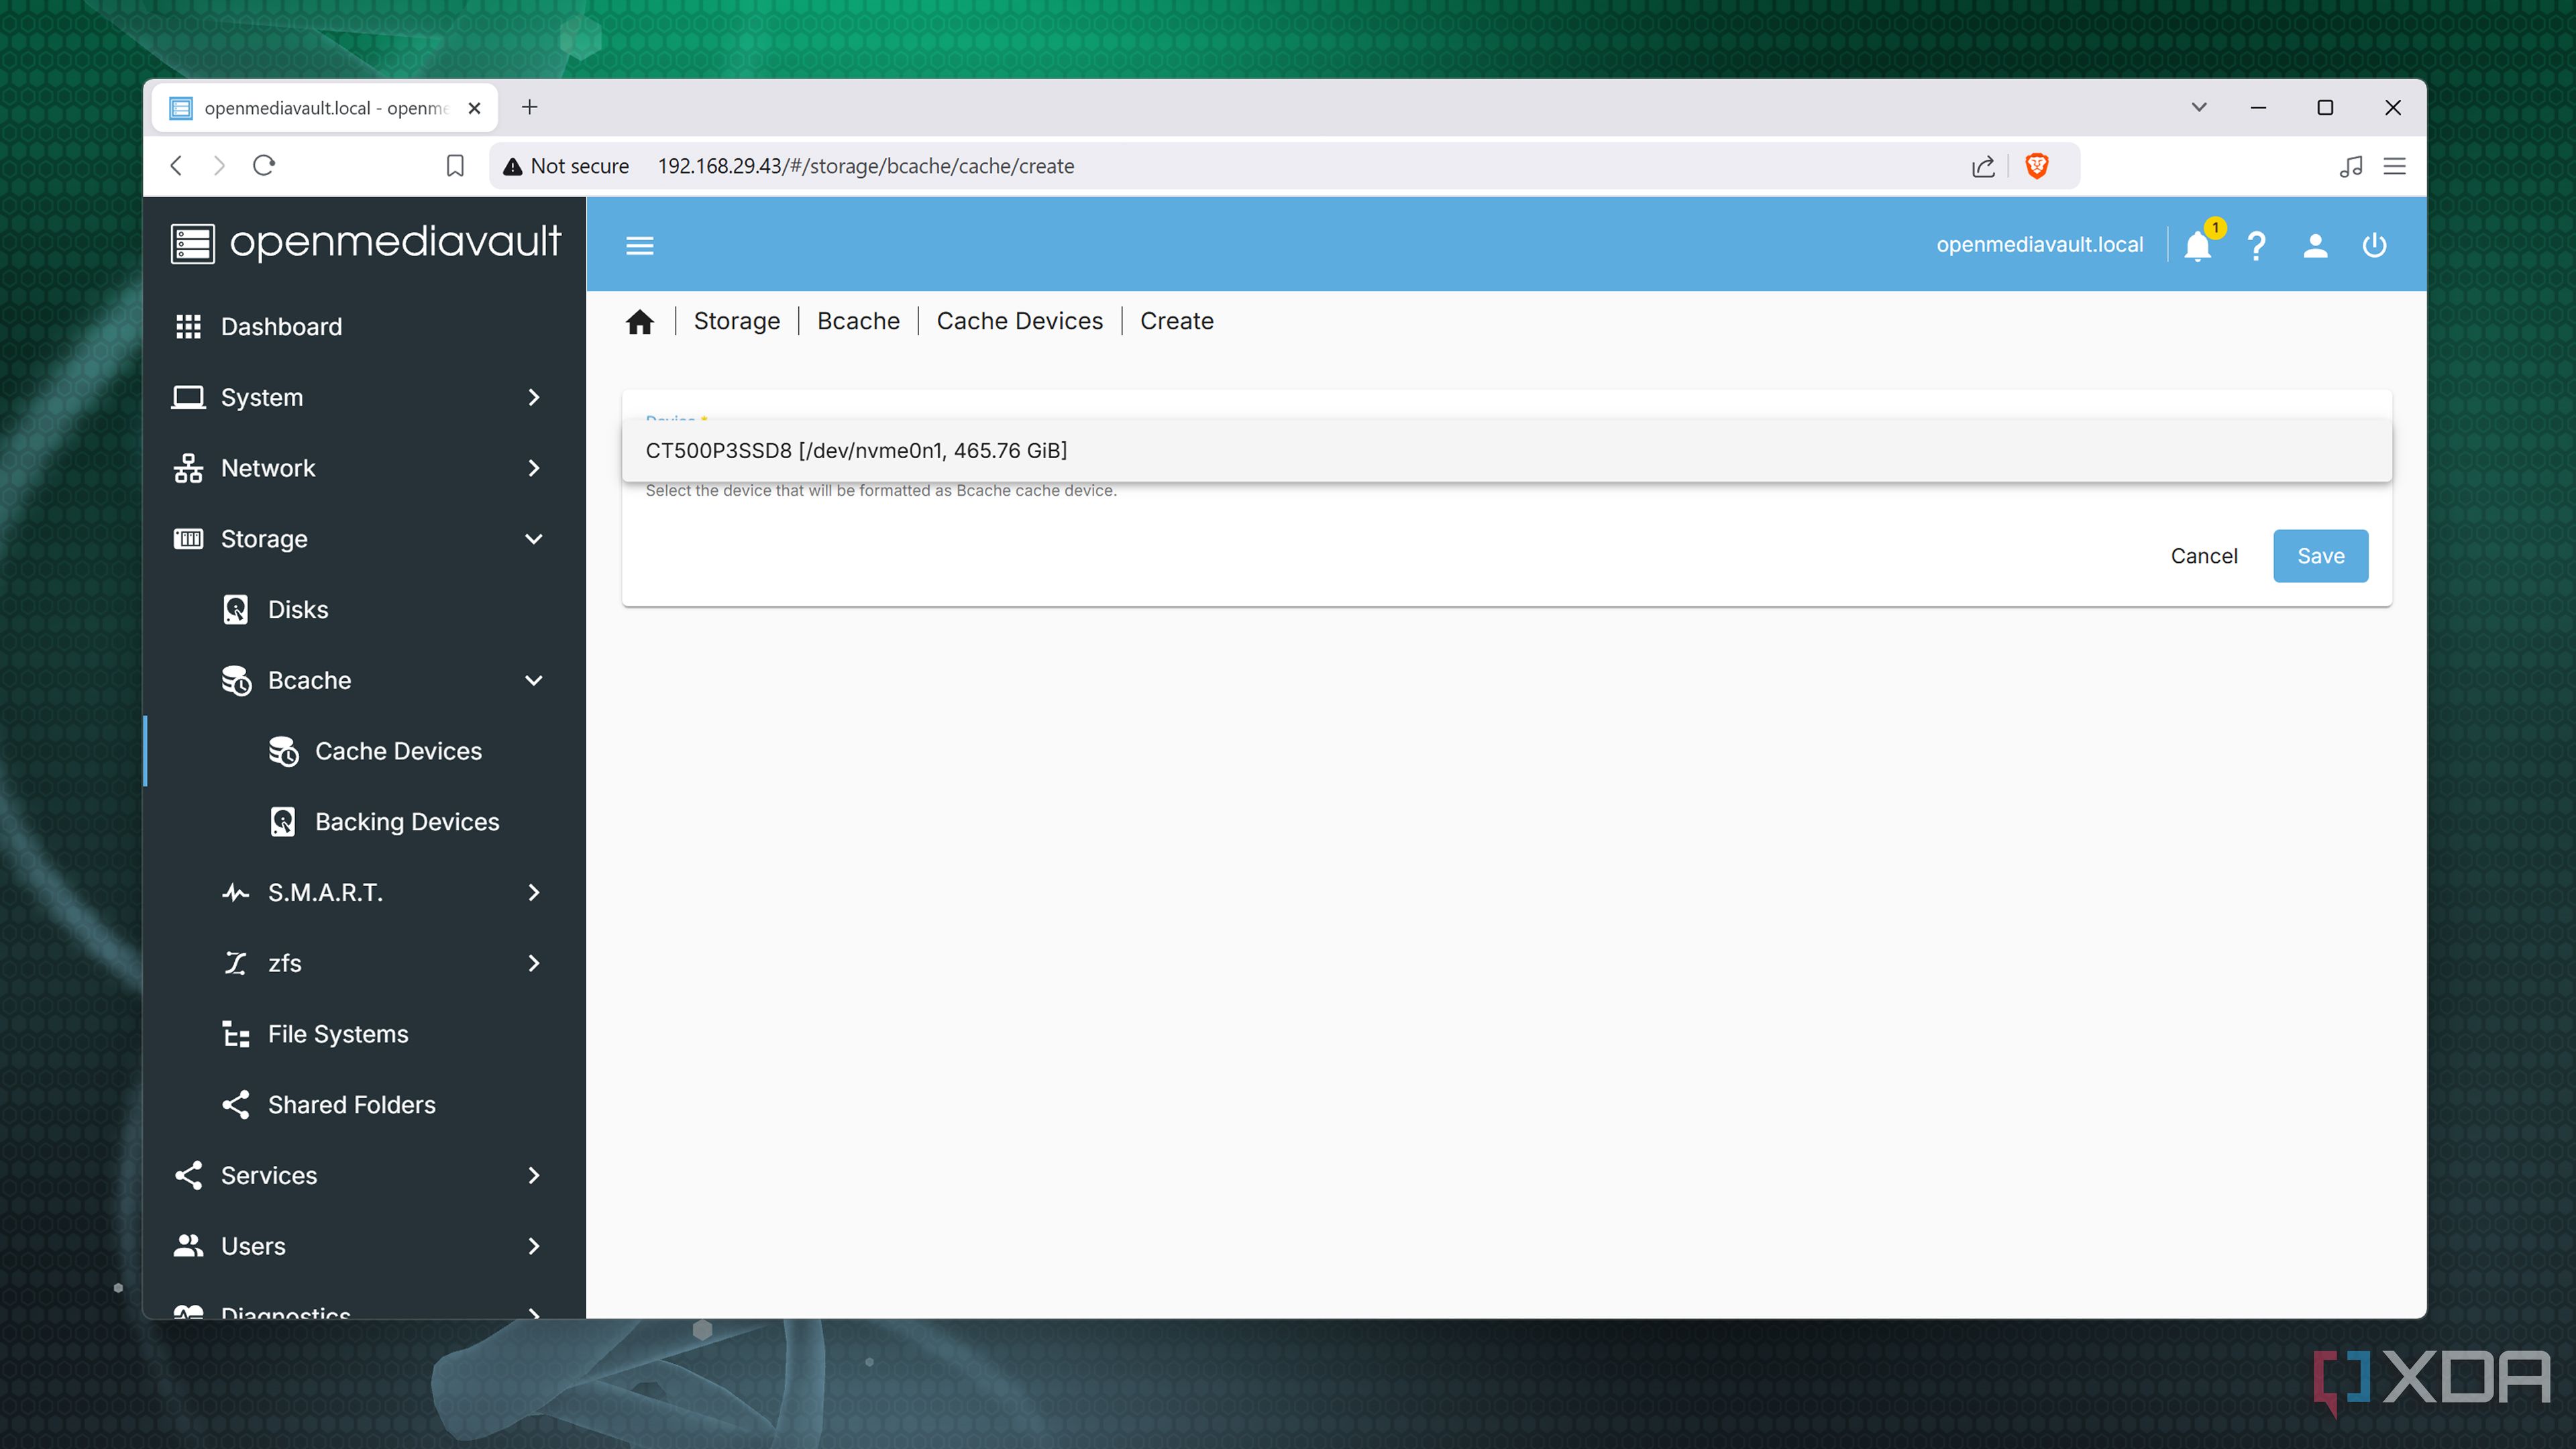Expand the System menu chevron
The image size is (2576, 1449).
point(534,397)
